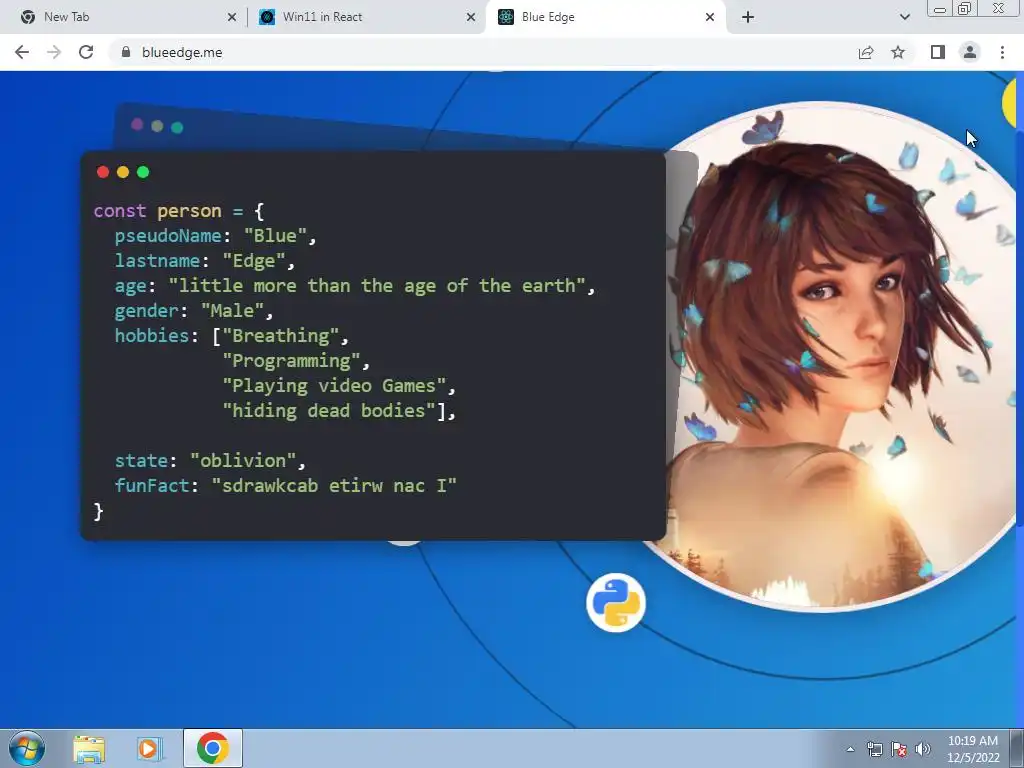Viewport: 1024px width, 768px height.
Task: Expand the tab search chevron
Action: pos(904,17)
